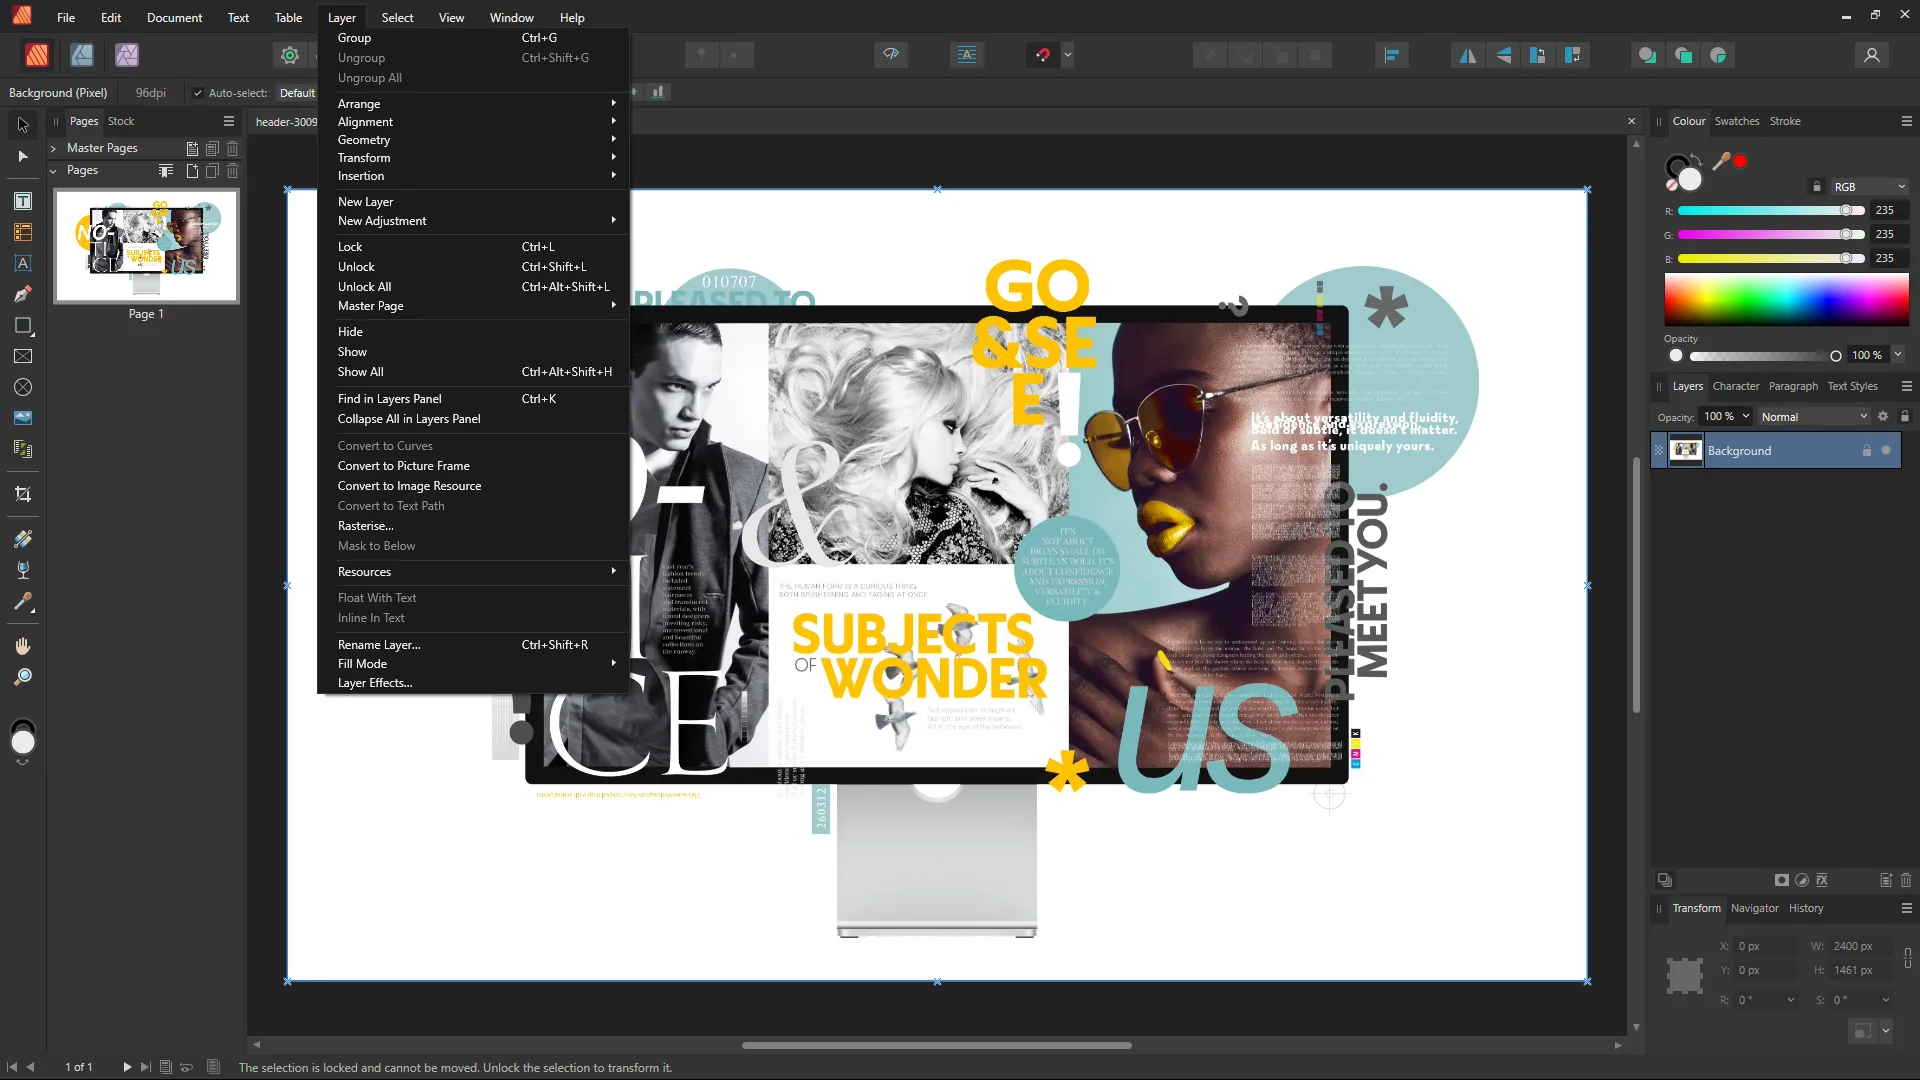Expand the Master Pages section

click(53, 148)
